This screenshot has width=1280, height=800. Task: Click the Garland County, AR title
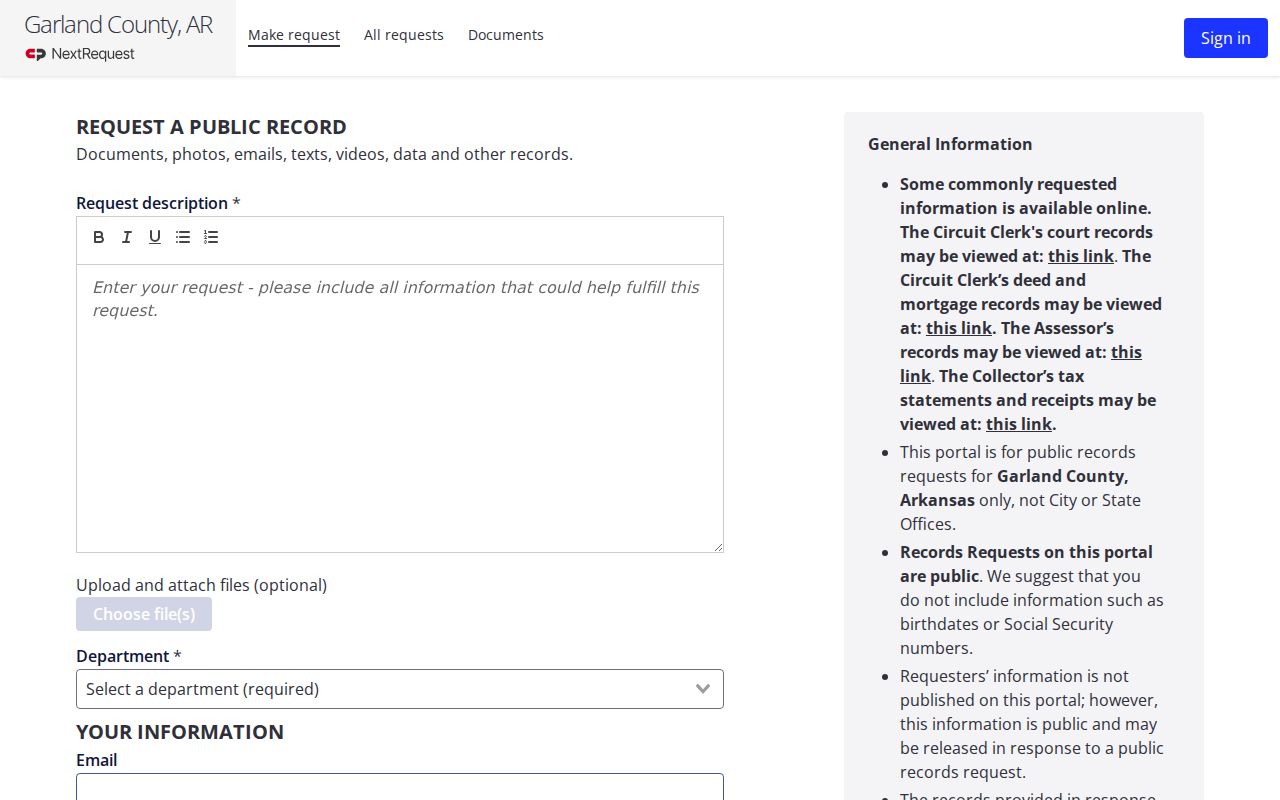click(118, 25)
